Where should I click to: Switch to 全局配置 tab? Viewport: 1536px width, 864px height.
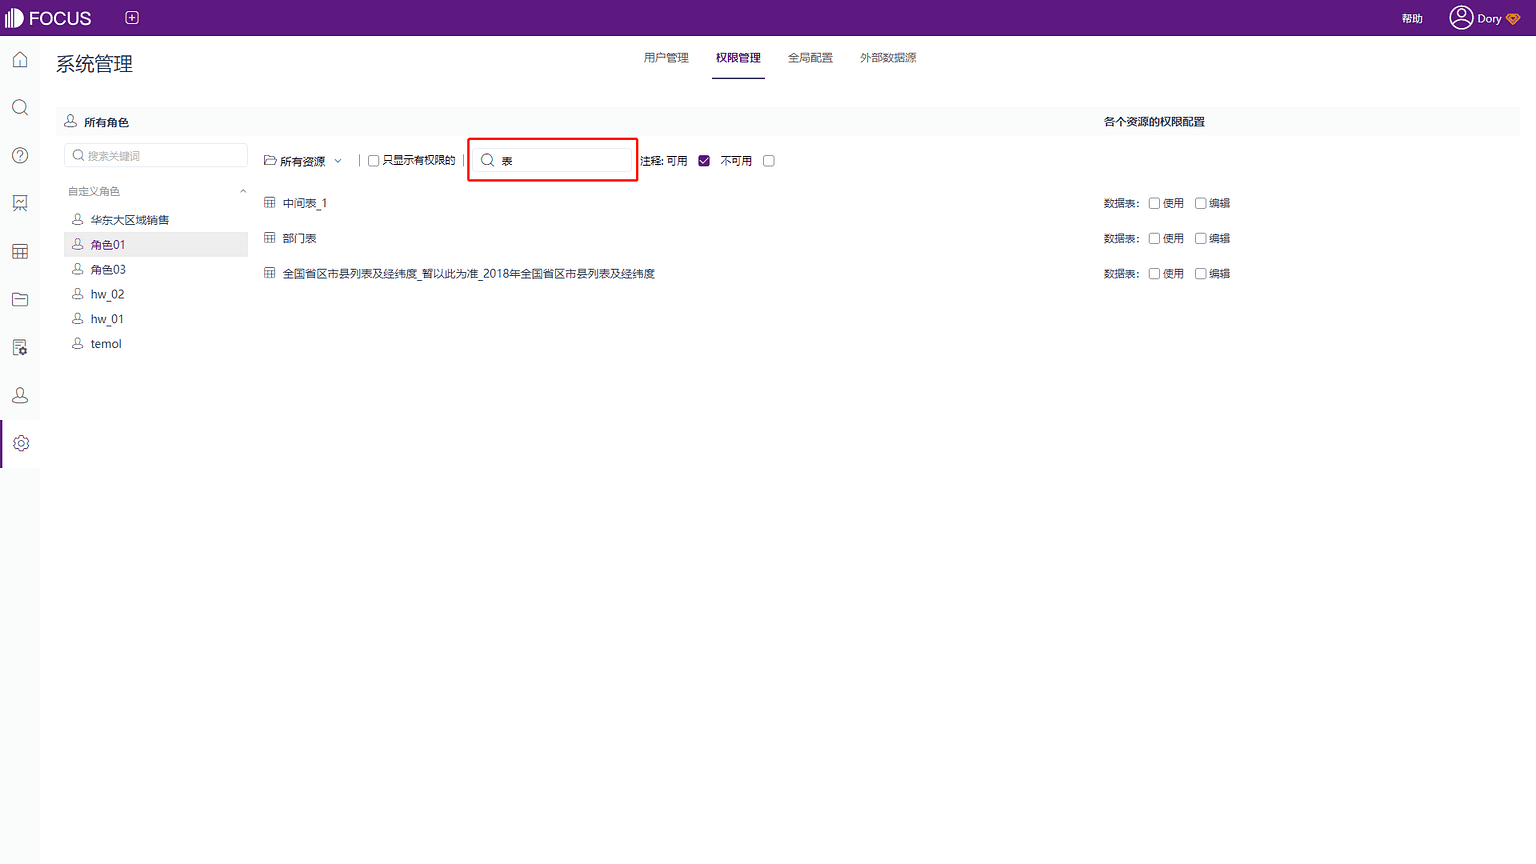pos(810,58)
